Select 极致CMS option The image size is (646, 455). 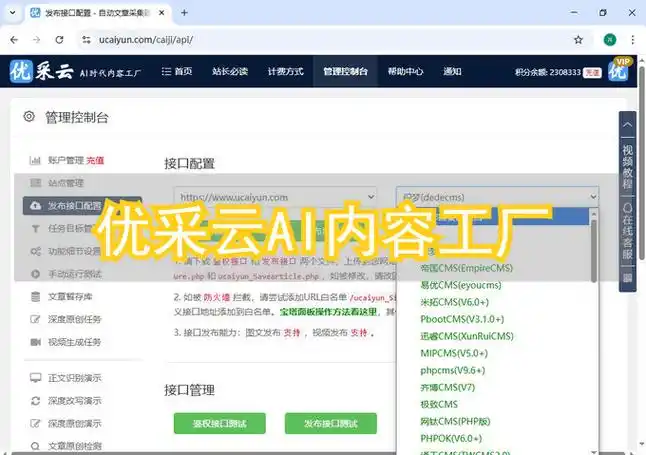[x=439, y=404]
